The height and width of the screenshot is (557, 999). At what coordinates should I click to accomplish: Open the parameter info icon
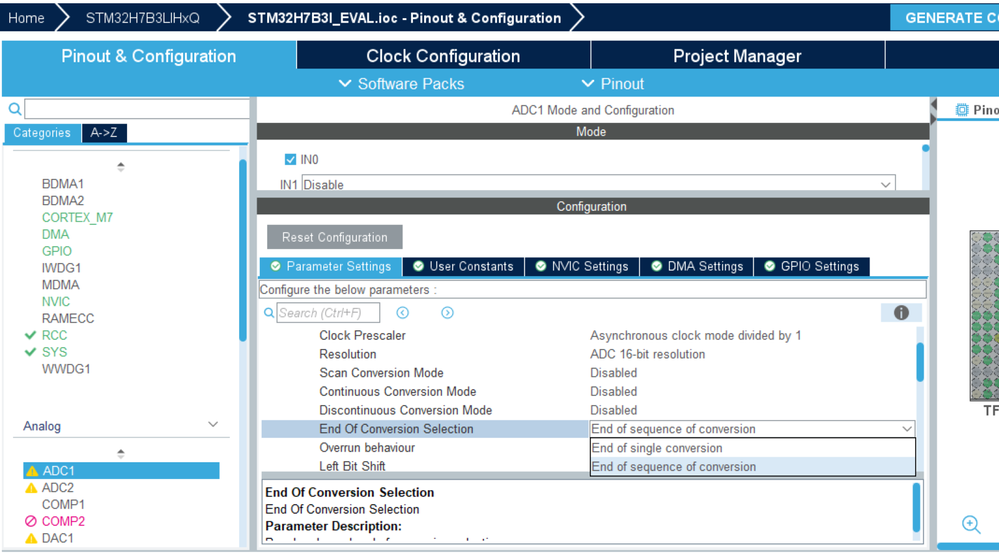tap(901, 313)
